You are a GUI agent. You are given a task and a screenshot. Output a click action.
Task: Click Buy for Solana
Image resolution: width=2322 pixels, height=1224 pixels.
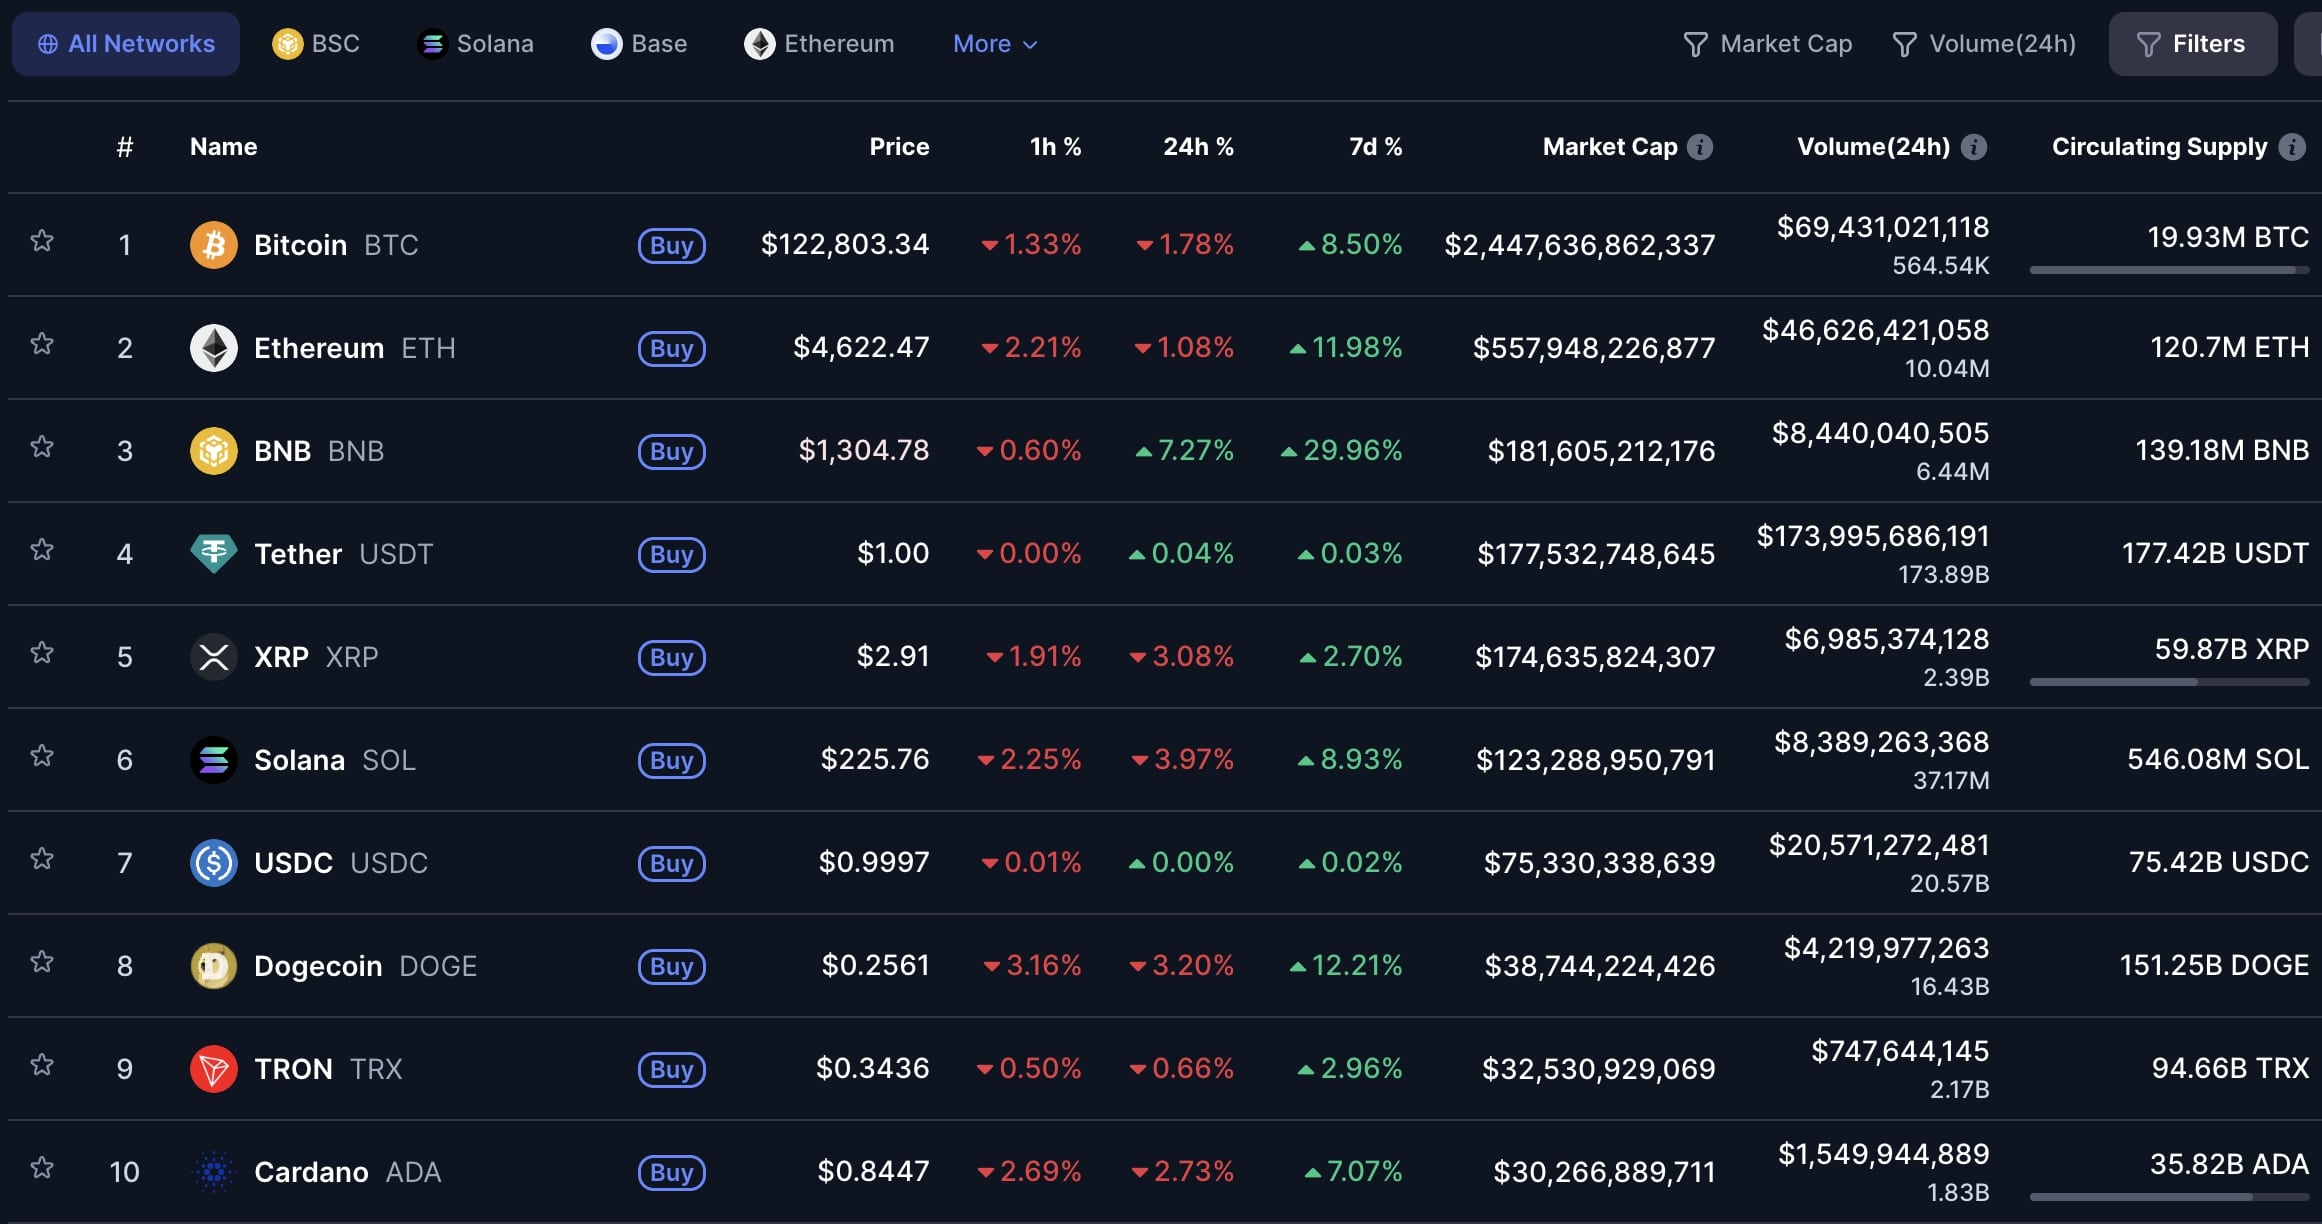pyautogui.click(x=672, y=761)
